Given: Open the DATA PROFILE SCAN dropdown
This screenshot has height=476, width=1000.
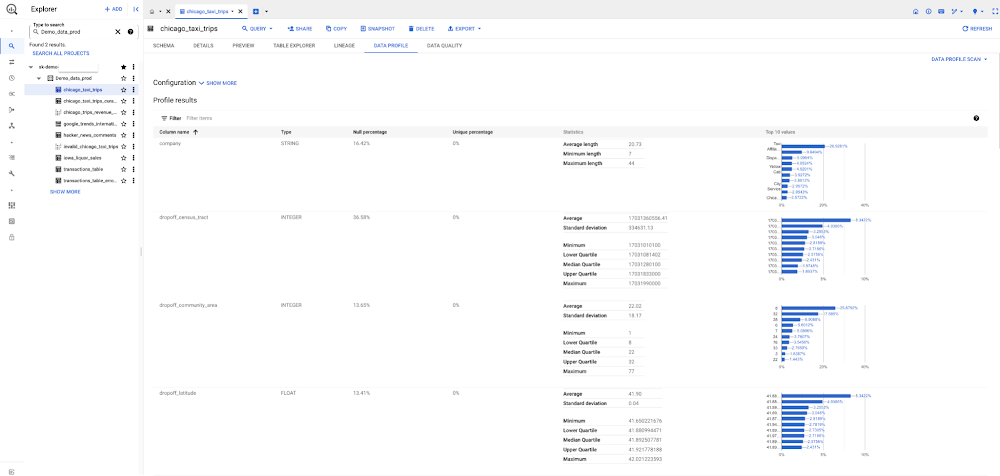Looking at the screenshot, I should (959, 59).
